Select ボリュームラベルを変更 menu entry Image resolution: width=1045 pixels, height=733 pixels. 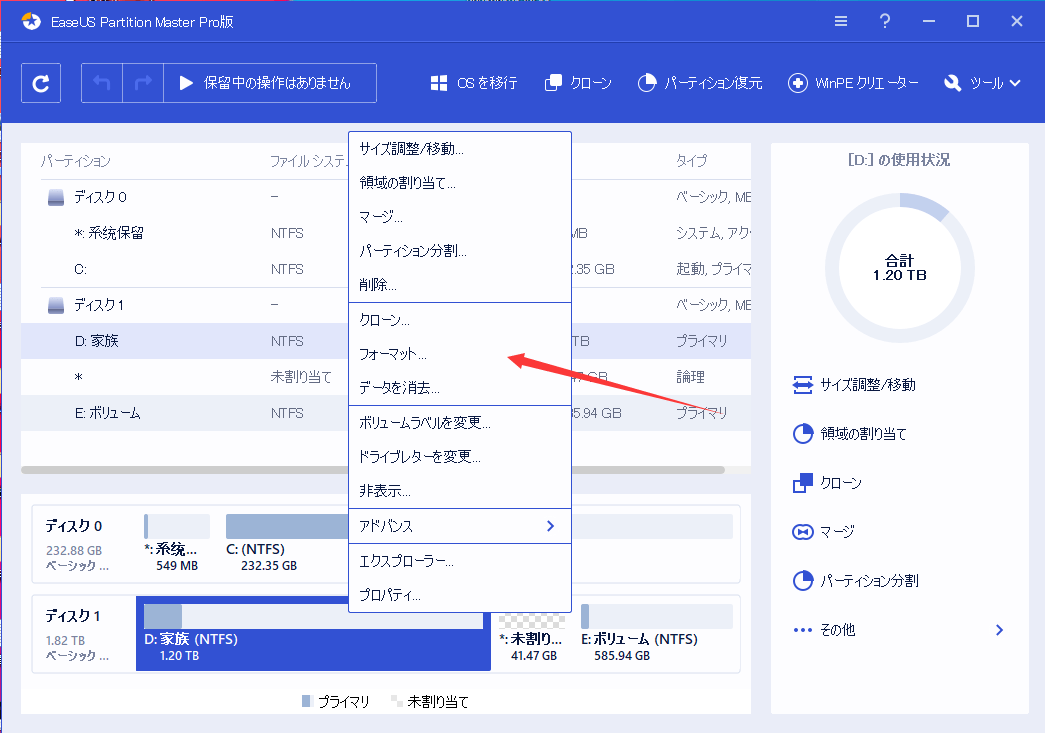tap(460, 422)
